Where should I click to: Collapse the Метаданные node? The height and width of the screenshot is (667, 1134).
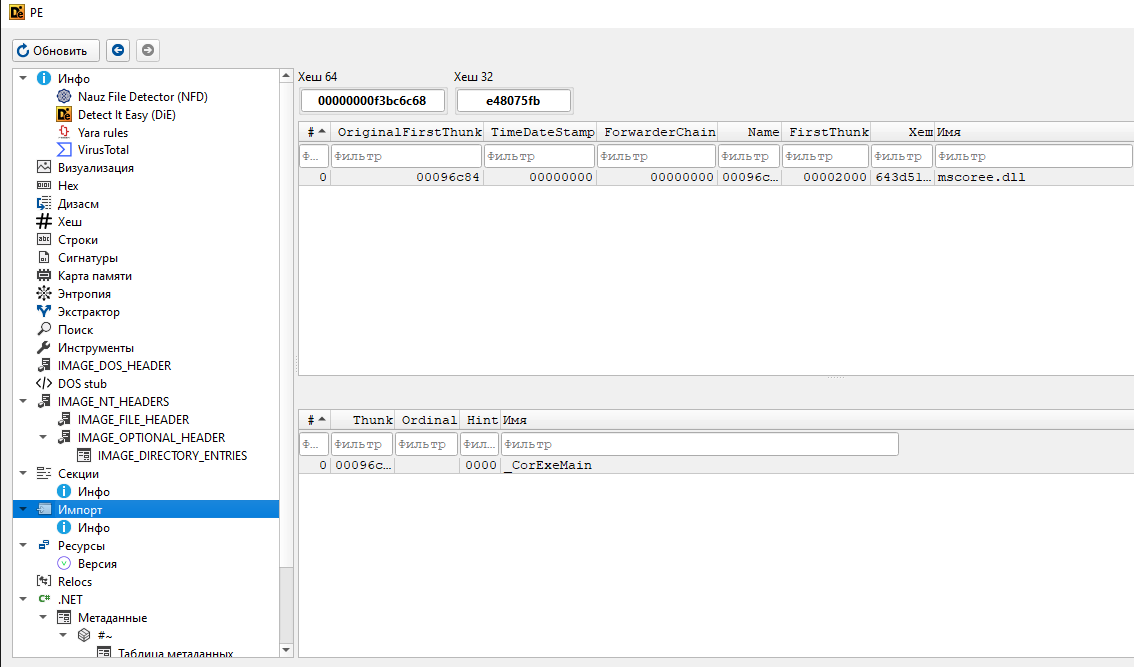point(43,618)
